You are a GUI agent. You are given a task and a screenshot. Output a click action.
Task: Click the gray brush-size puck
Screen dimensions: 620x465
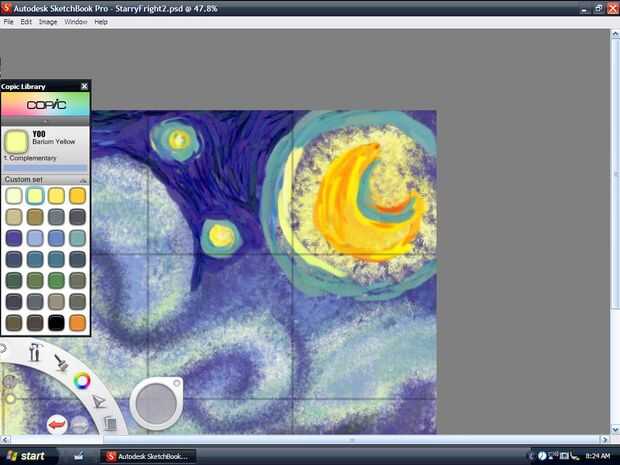point(156,404)
